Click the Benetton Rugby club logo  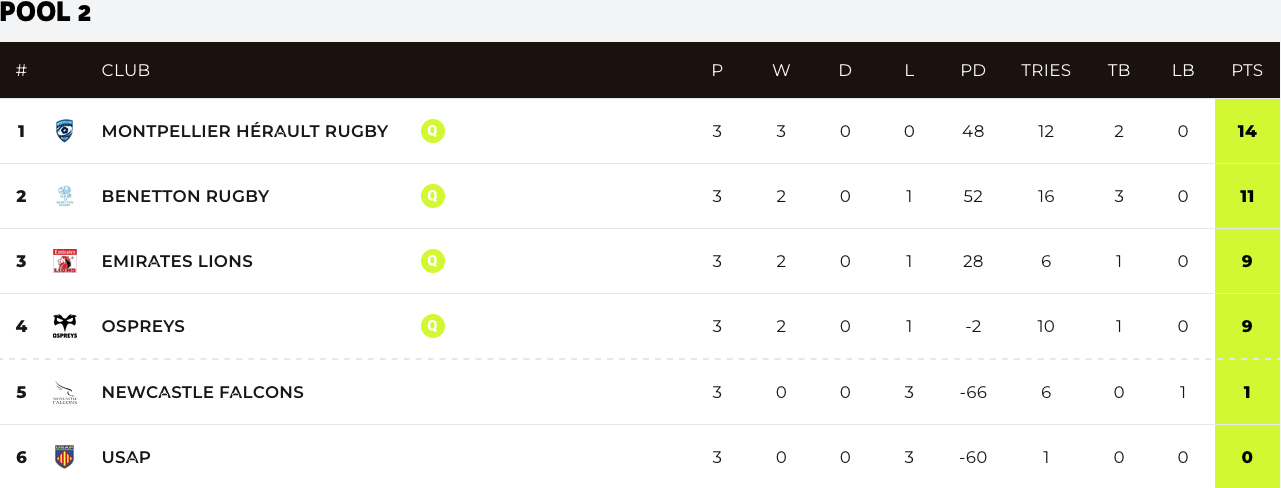[65, 196]
